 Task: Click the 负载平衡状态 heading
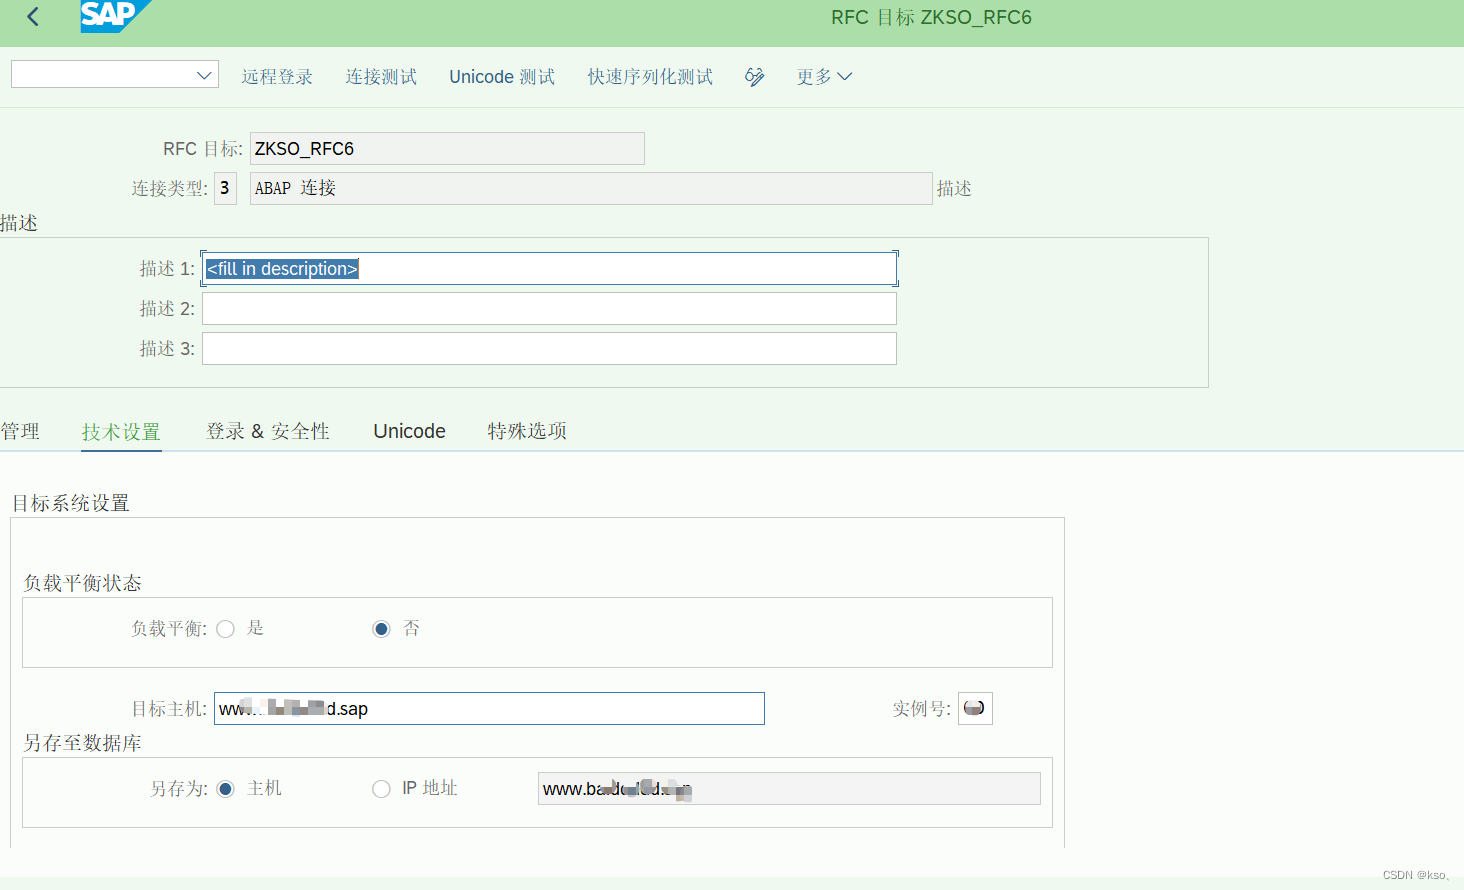pyautogui.click(x=82, y=583)
